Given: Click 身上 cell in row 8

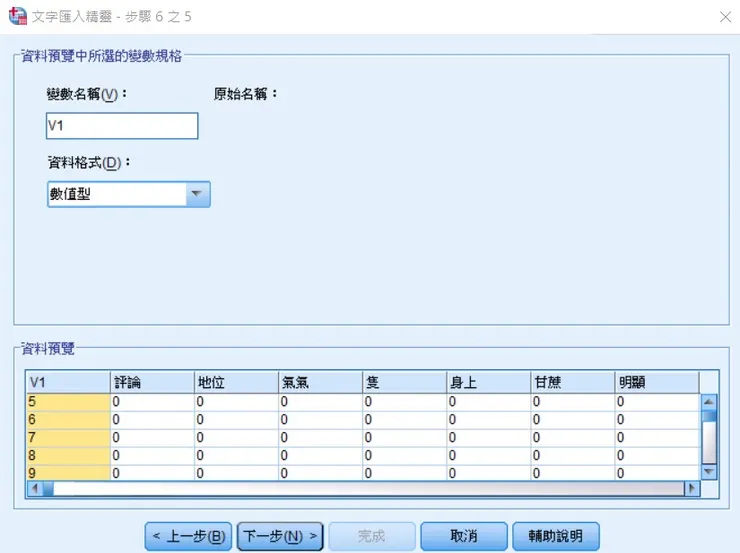Looking at the screenshot, I should click(488, 456).
